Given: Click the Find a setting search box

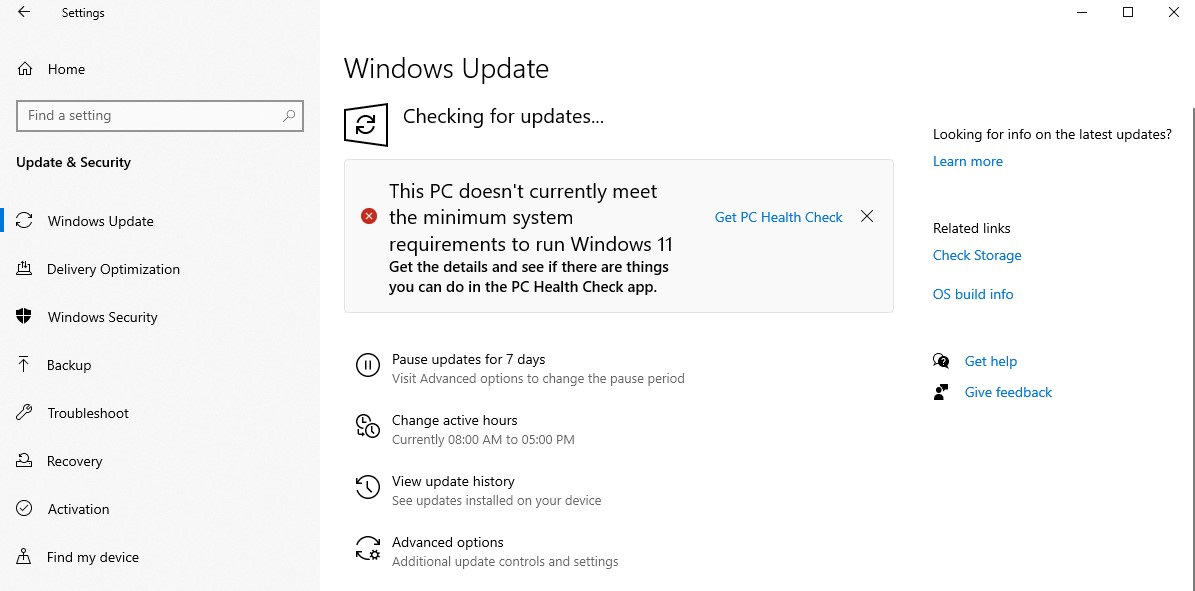Looking at the screenshot, I should pyautogui.click(x=160, y=116).
